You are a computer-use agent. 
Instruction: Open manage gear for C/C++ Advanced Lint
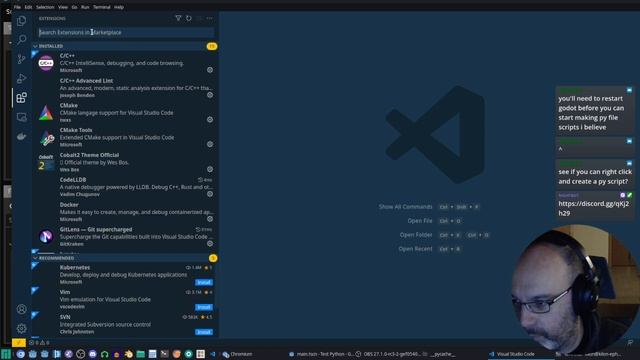click(x=210, y=95)
